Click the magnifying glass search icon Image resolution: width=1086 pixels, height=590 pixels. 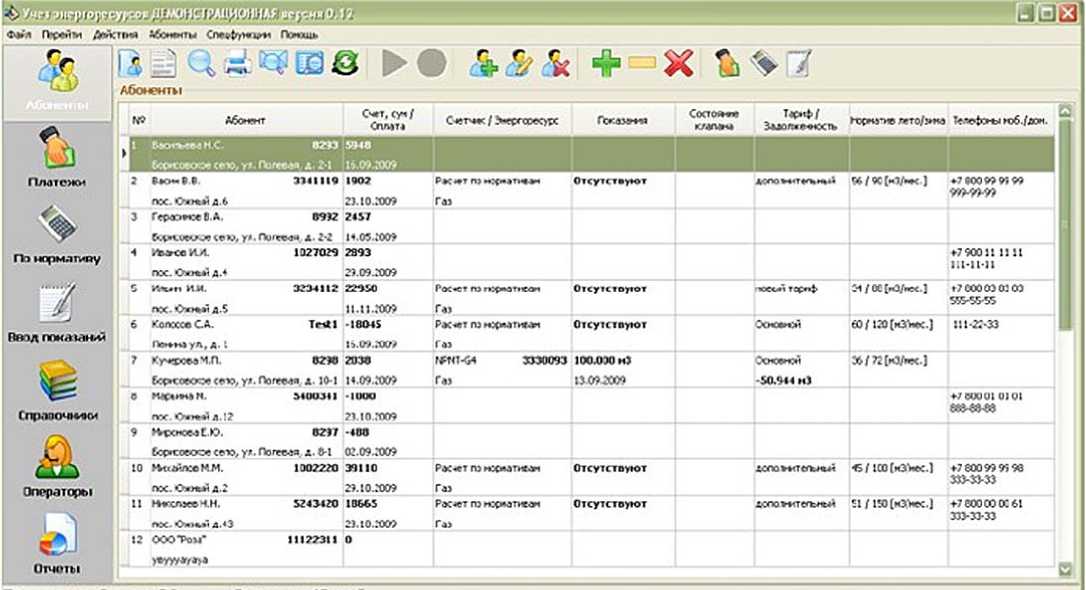pos(202,63)
